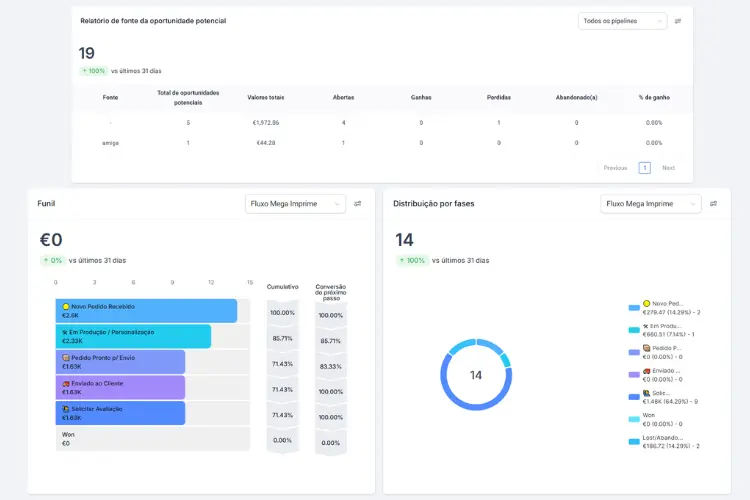This screenshot has height=500, width=750.
Task: Click Perdidas column header
Action: pyautogui.click(x=498, y=98)
